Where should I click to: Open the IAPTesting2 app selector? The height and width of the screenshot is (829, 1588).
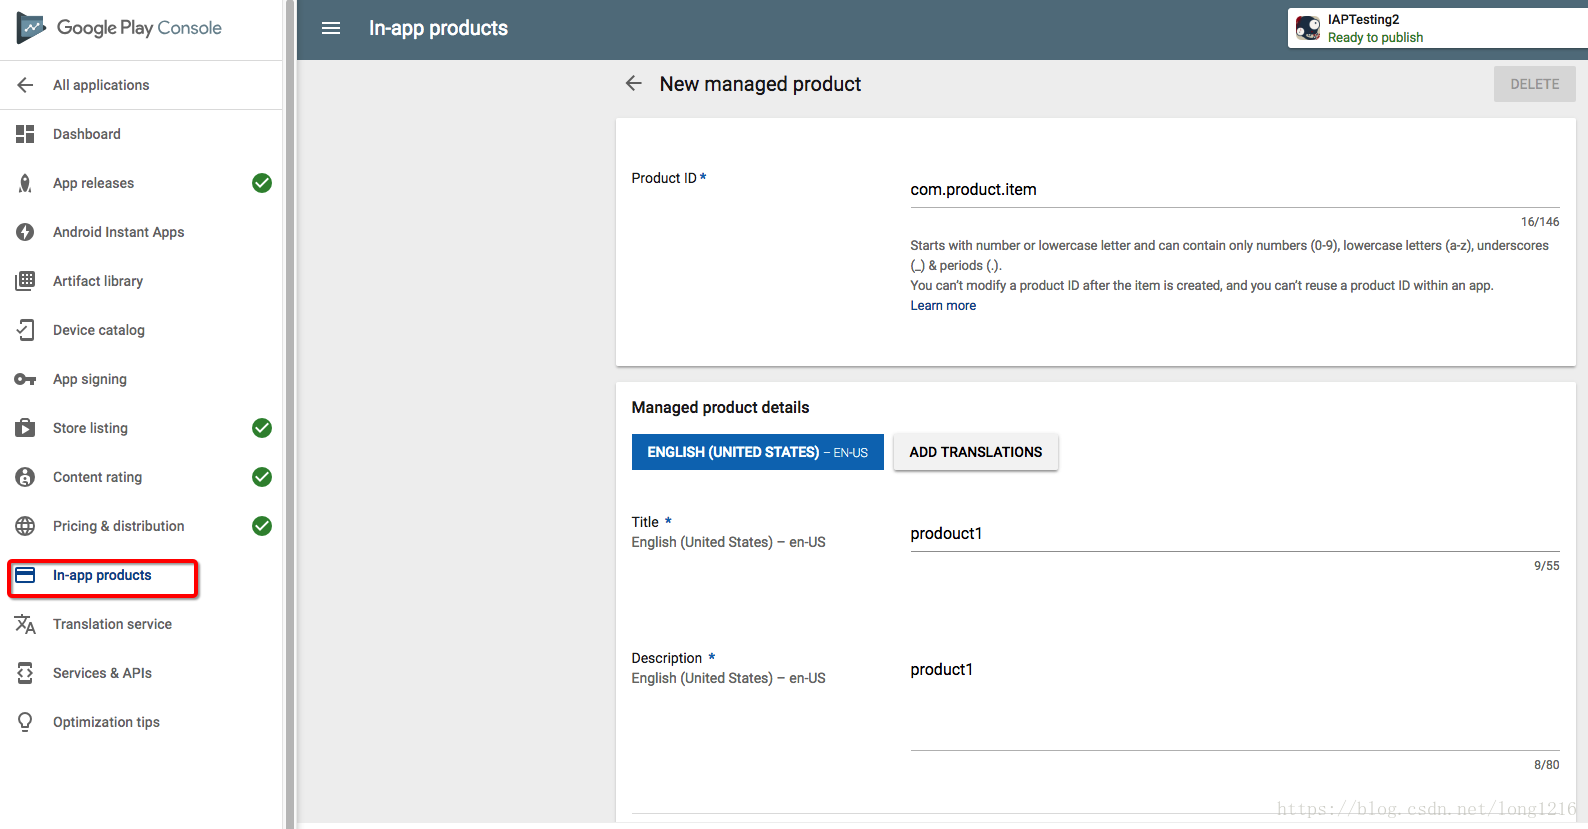(1436, 28)
